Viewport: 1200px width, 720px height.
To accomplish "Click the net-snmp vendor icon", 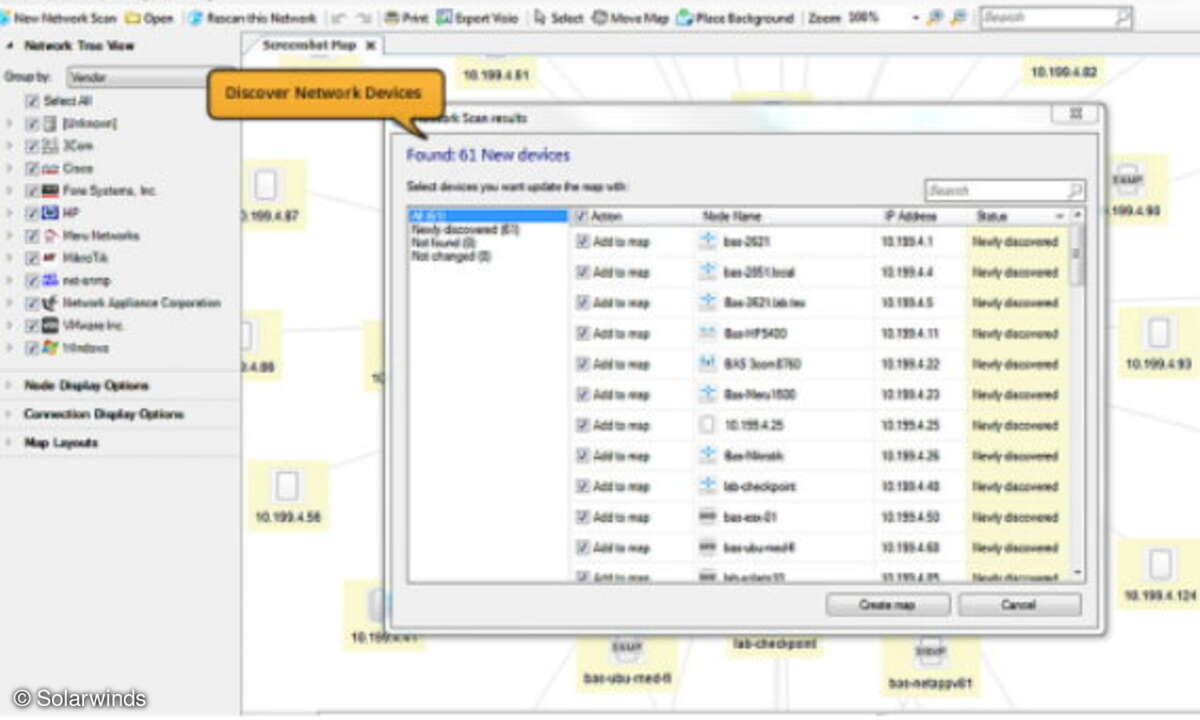I will click(x=50, y=281).
